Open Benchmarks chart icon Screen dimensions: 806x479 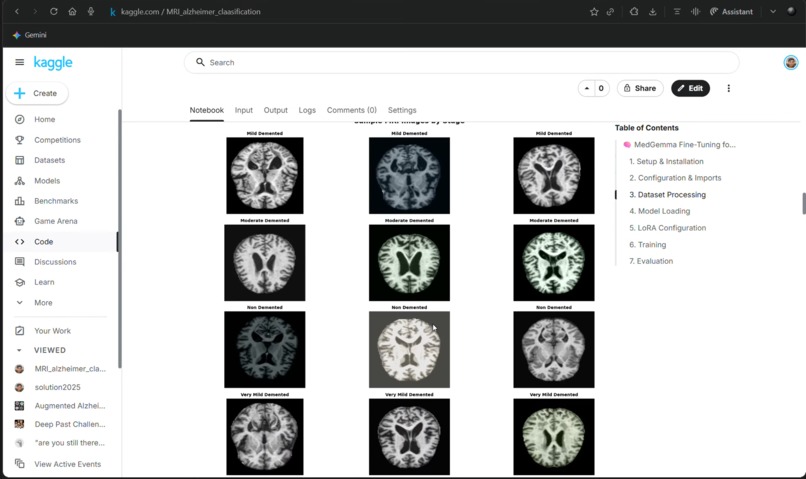coord(20,201)
